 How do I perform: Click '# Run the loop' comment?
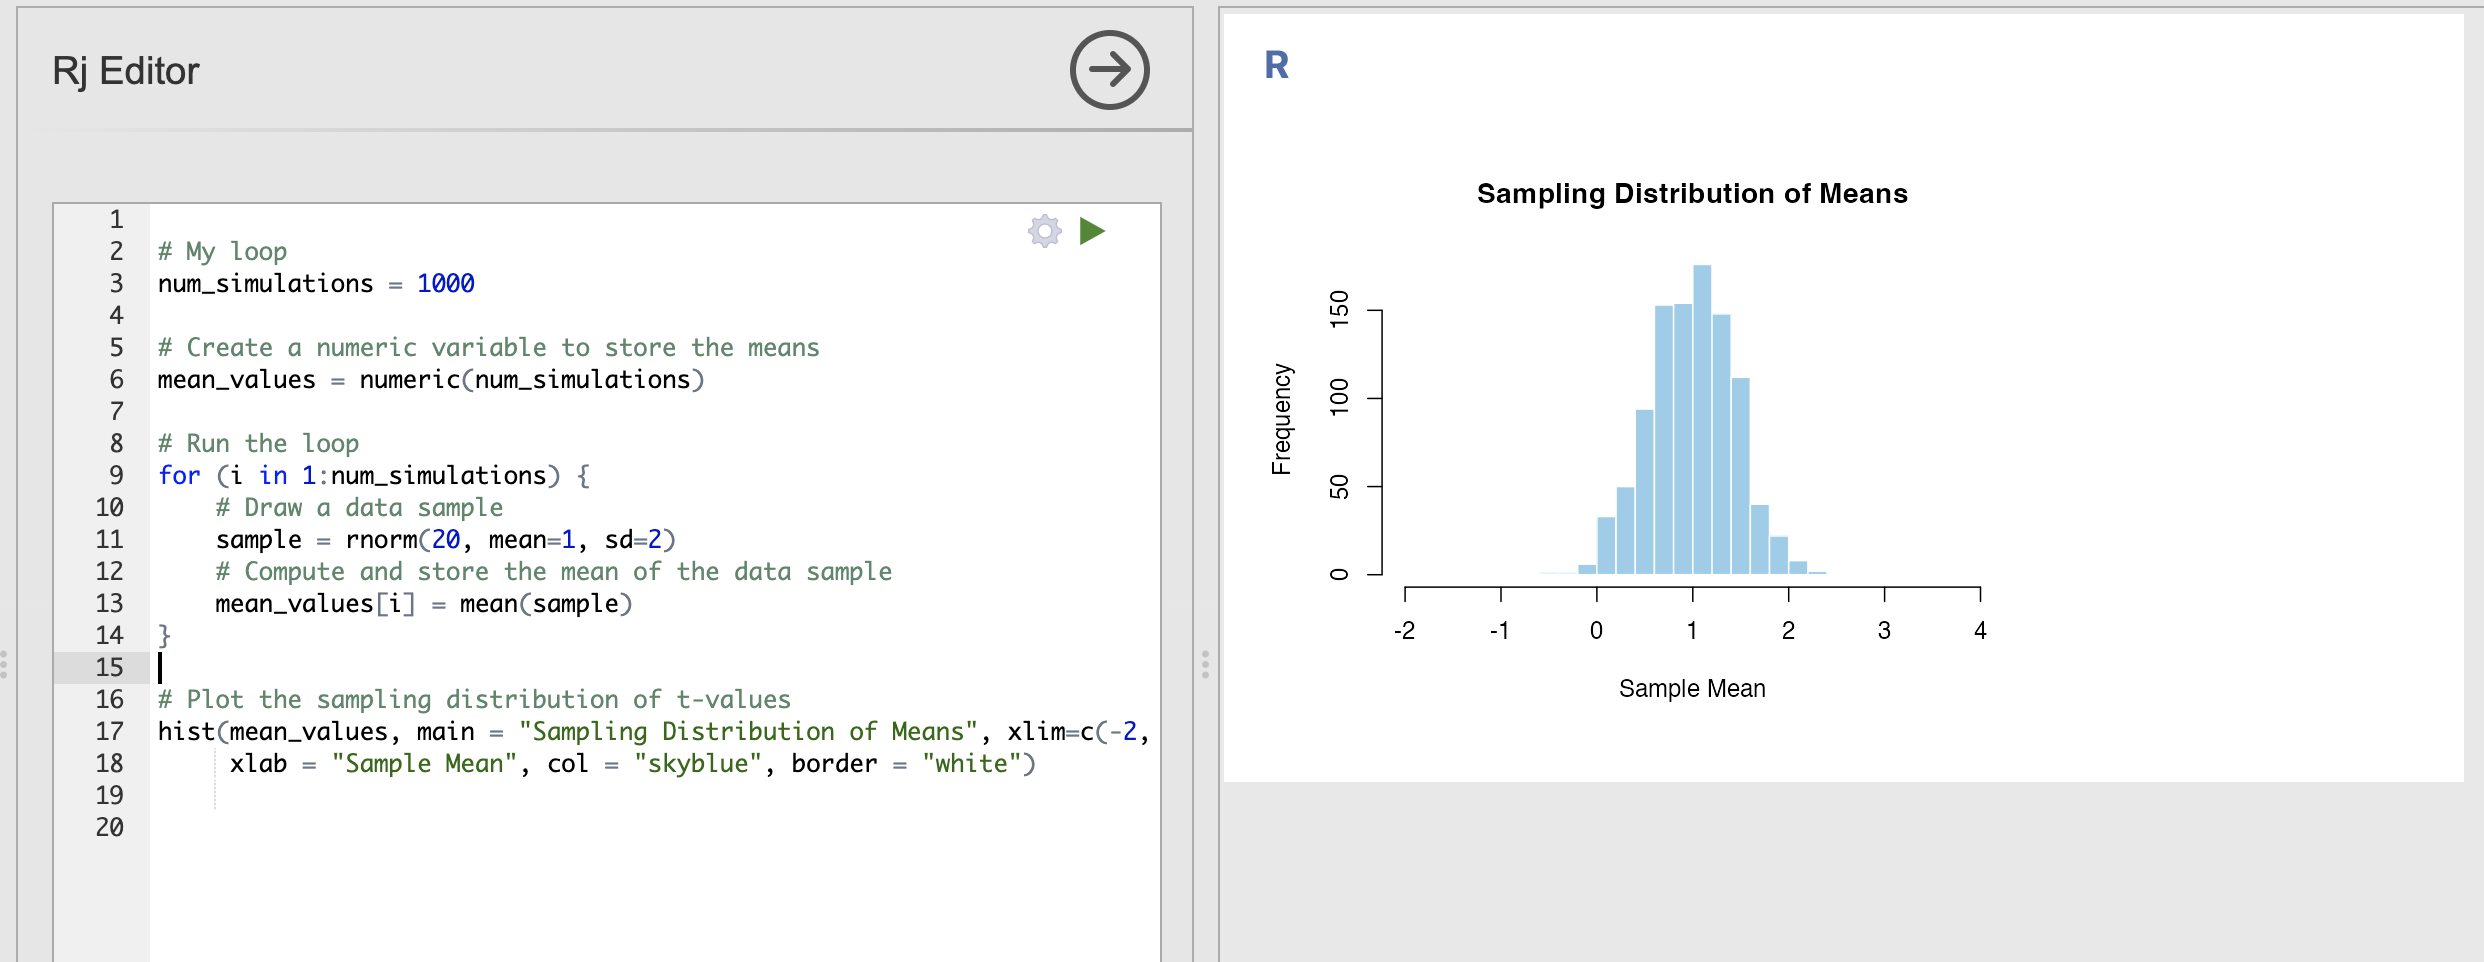pyautogui.click(x=258, y=443)
